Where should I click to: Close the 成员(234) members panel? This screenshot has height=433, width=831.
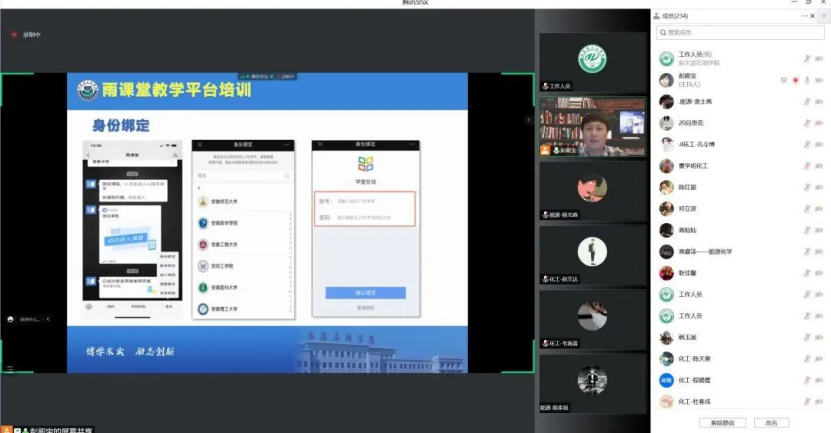point(812,16)
